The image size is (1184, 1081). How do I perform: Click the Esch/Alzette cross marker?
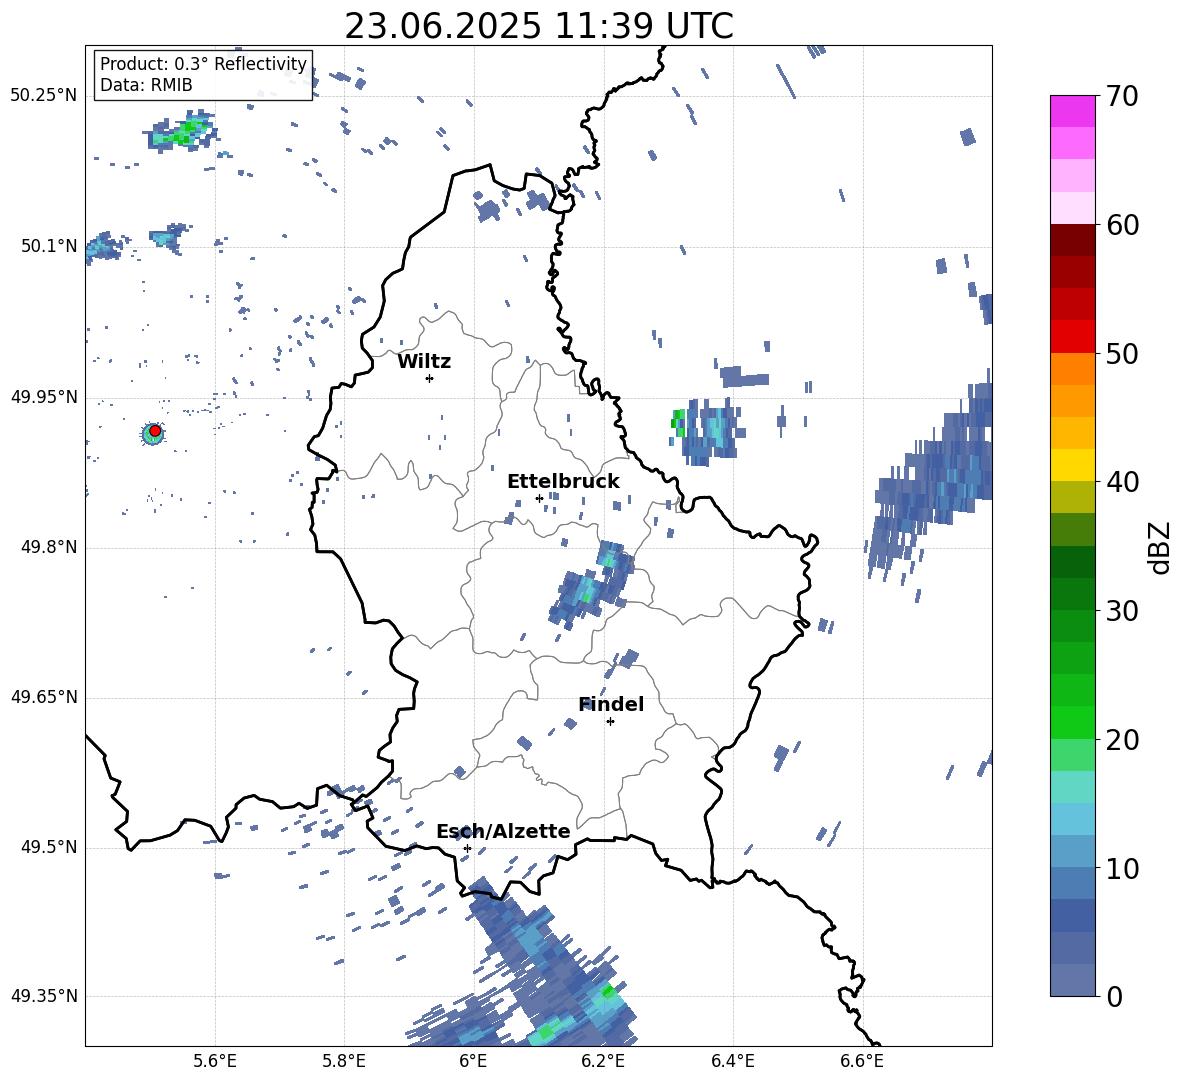coord(467,848)
